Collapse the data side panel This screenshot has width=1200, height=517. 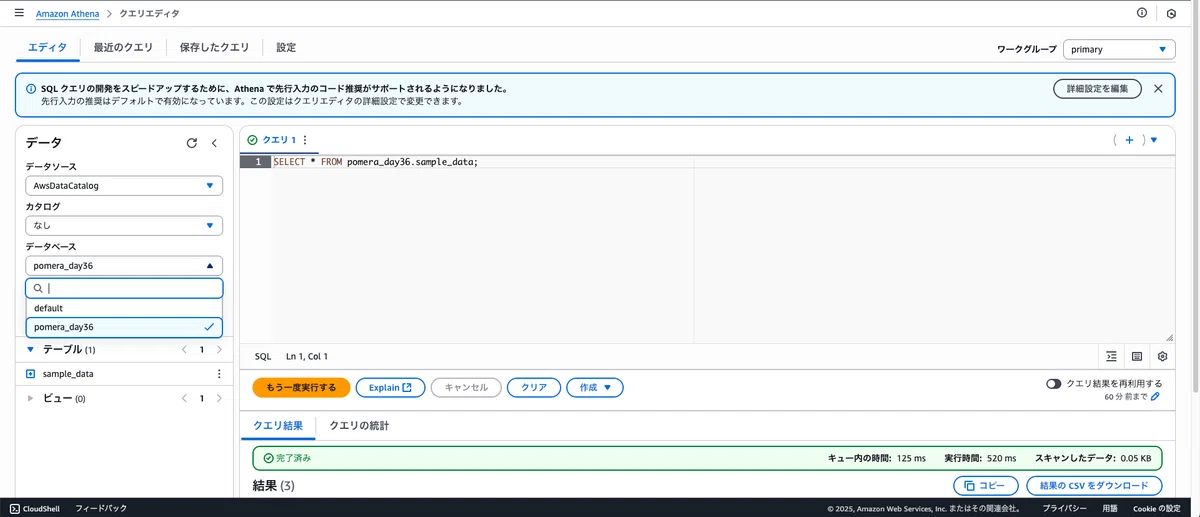click(214, 143)
